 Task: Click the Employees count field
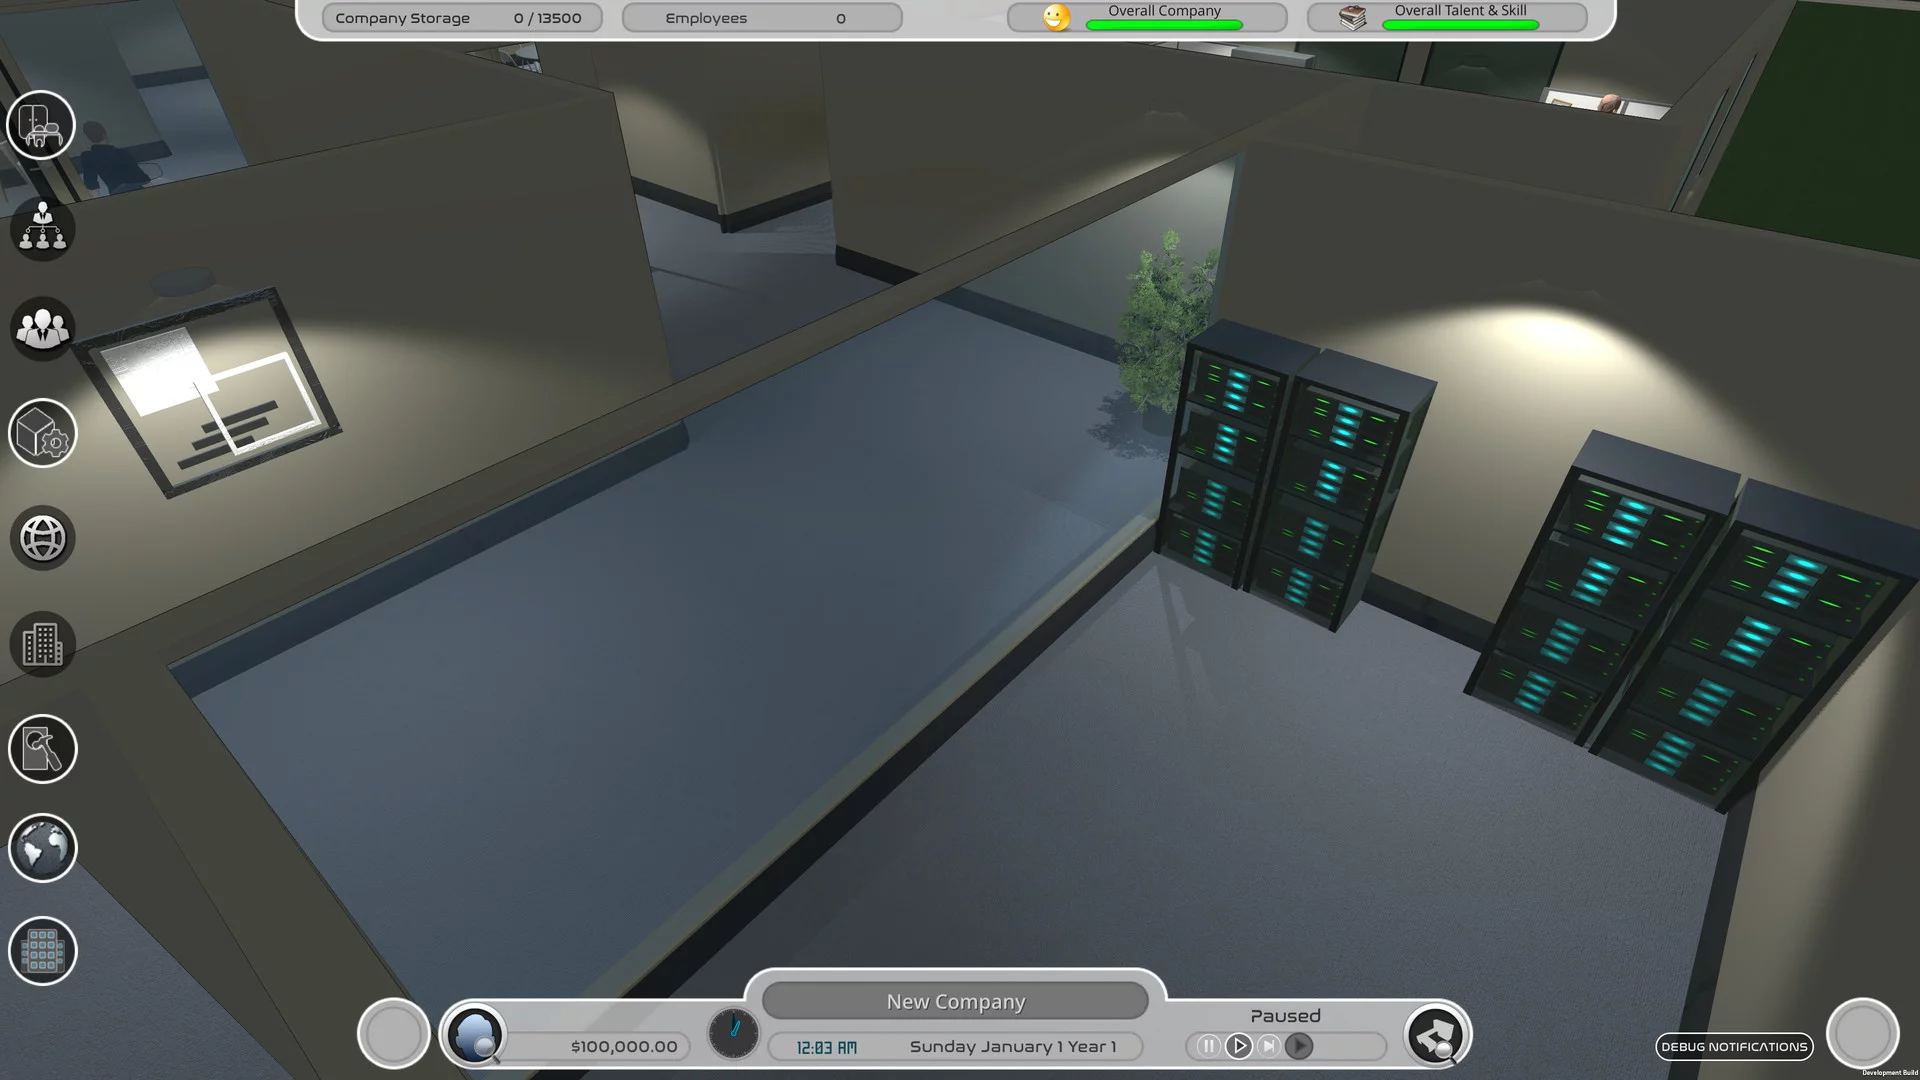click(x=762, y=18)
